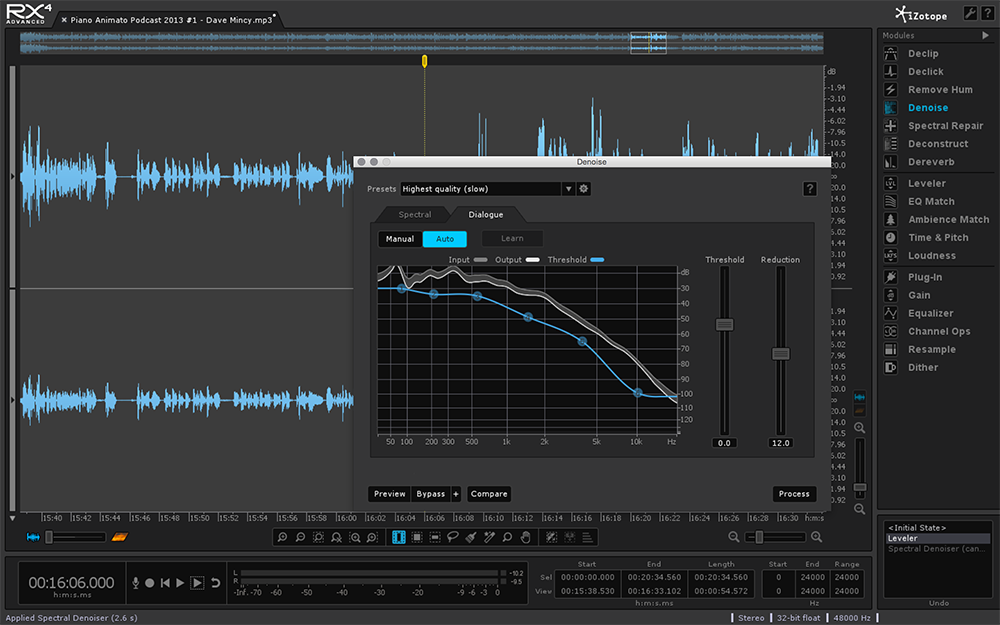Click the Denoise dialog help question mark
Screen dimensions: 1000x625
pyautogui.click(x=809, y=189)
